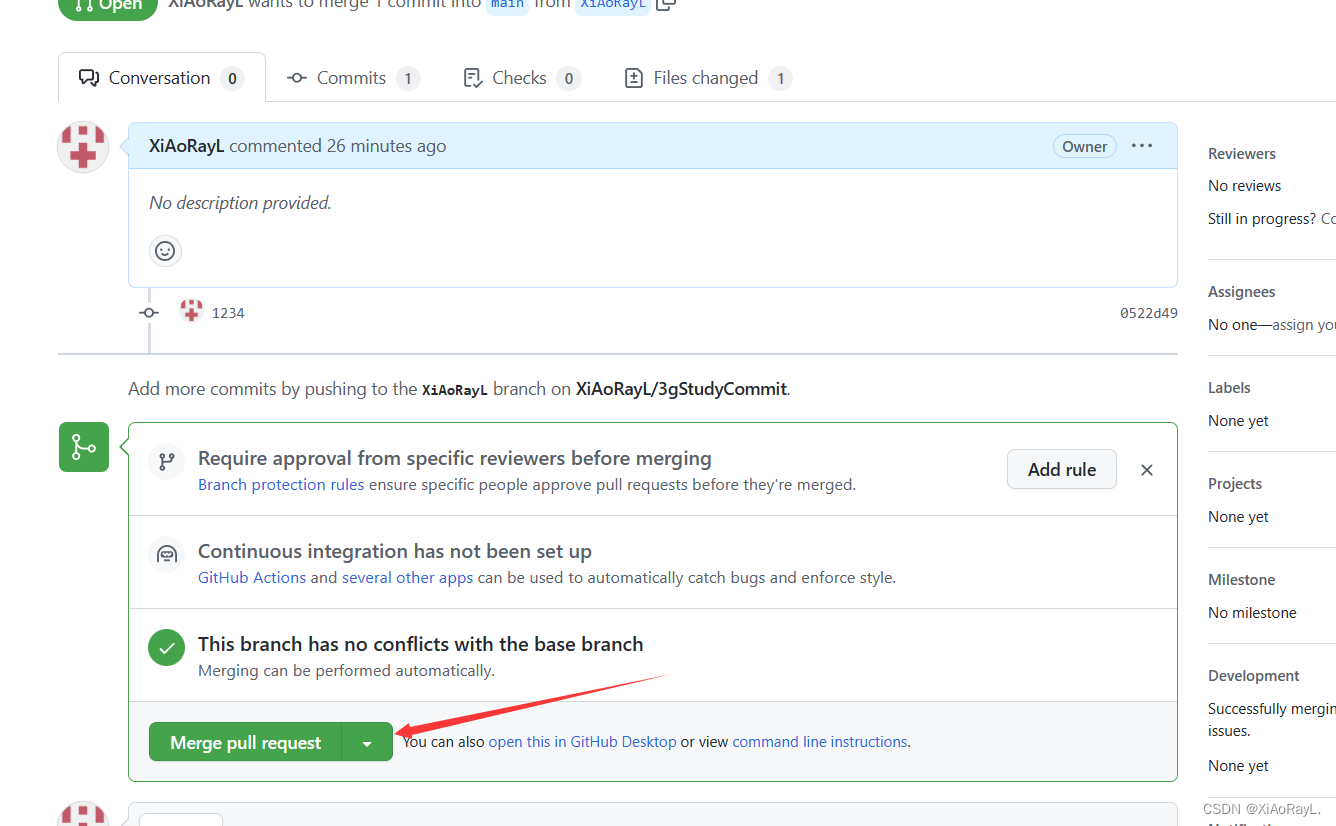Viewport: 1336px width, 826px height.
Task: Click 'No milestone' text in sidebar
Action: point(1252,613)
